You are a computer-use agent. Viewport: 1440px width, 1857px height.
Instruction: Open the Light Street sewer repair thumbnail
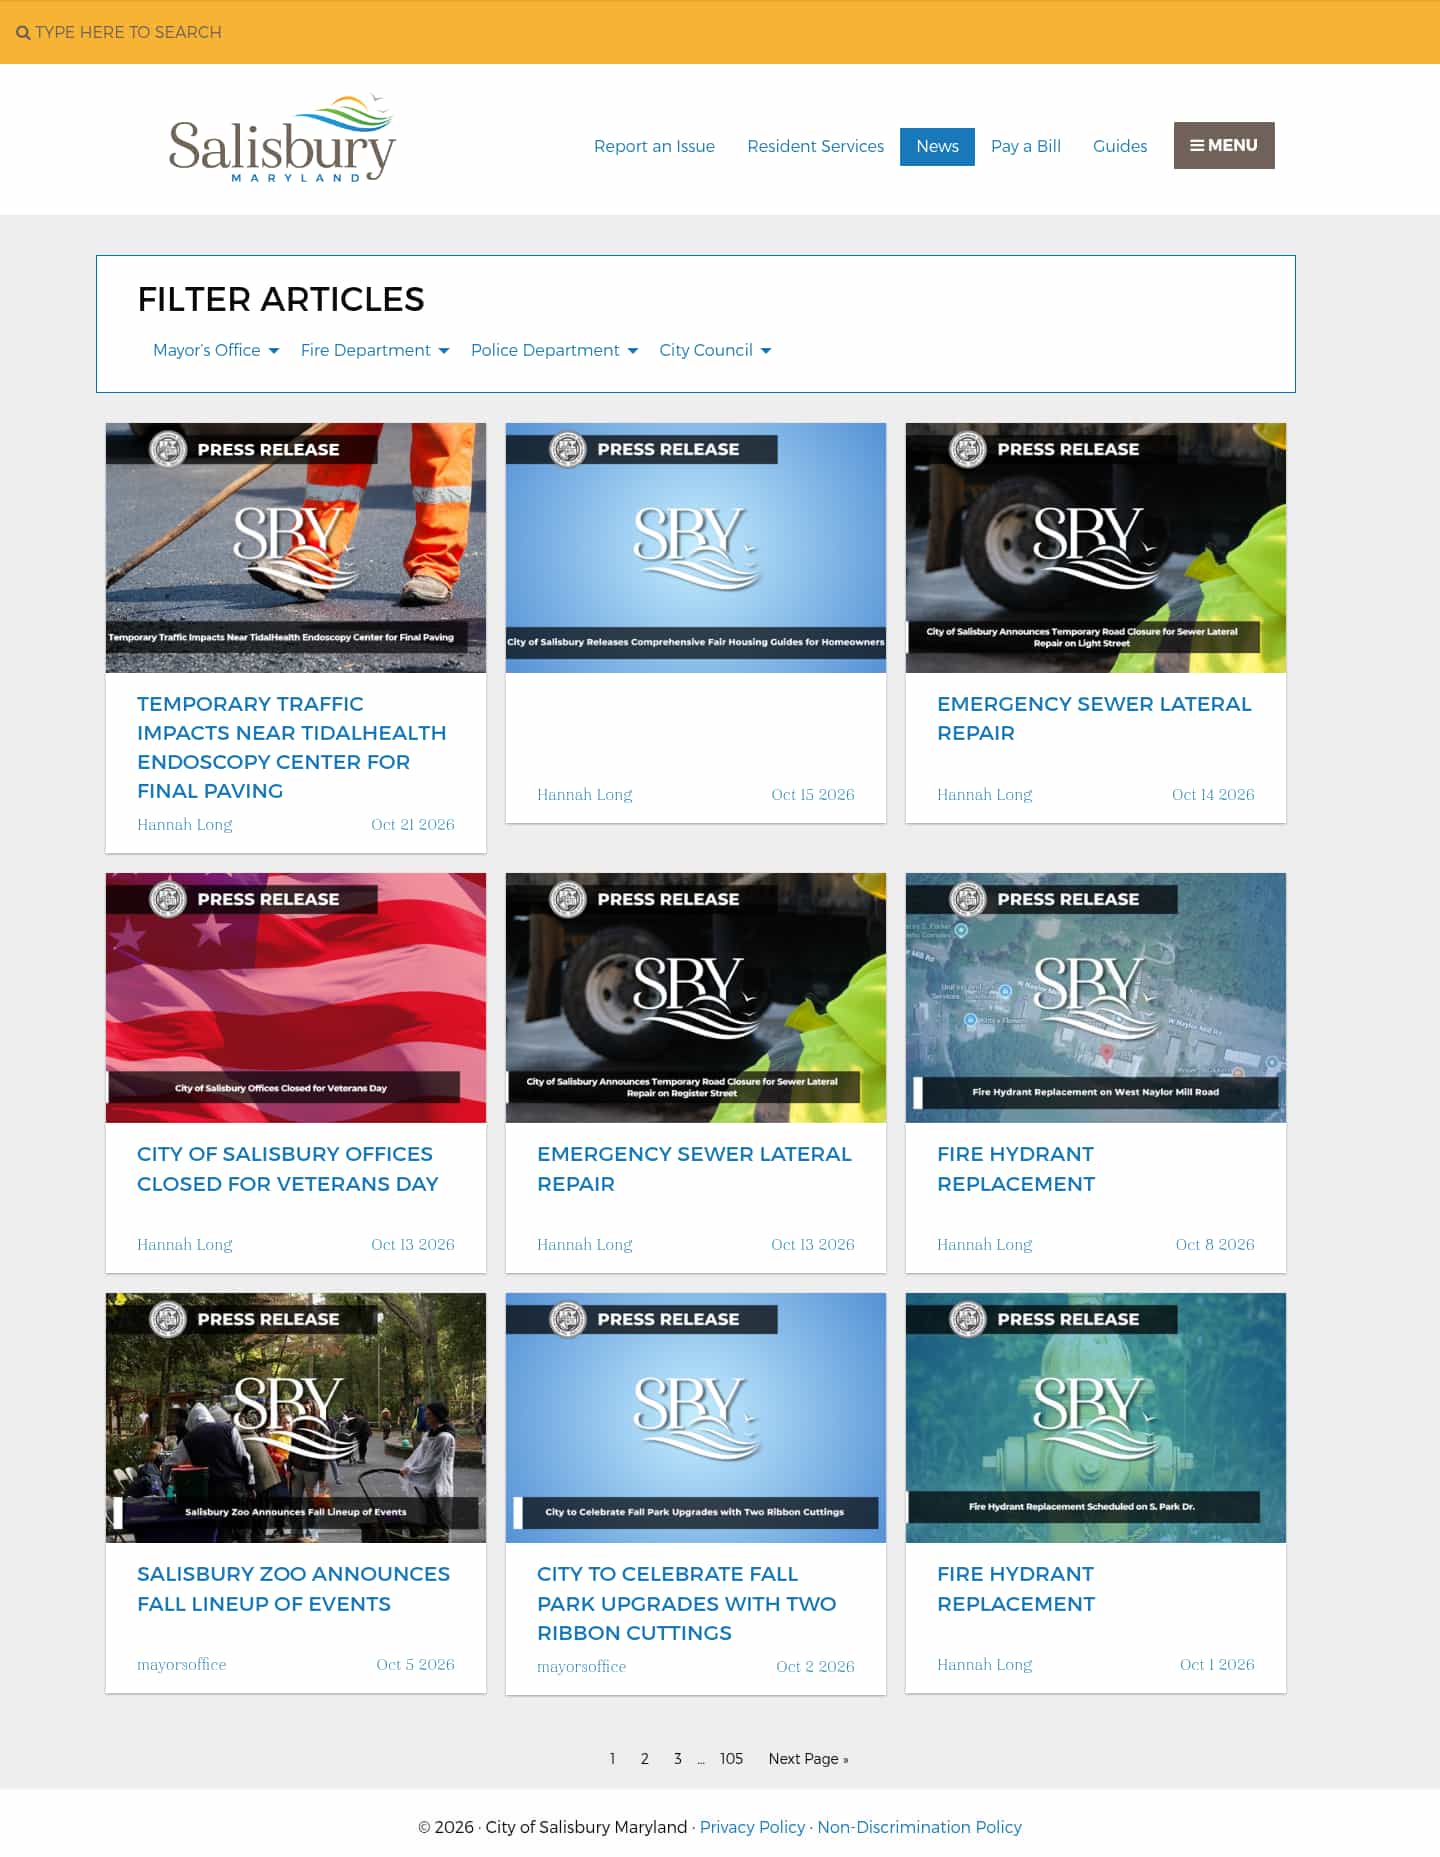pyautogui.click(x=1096, y=547)
